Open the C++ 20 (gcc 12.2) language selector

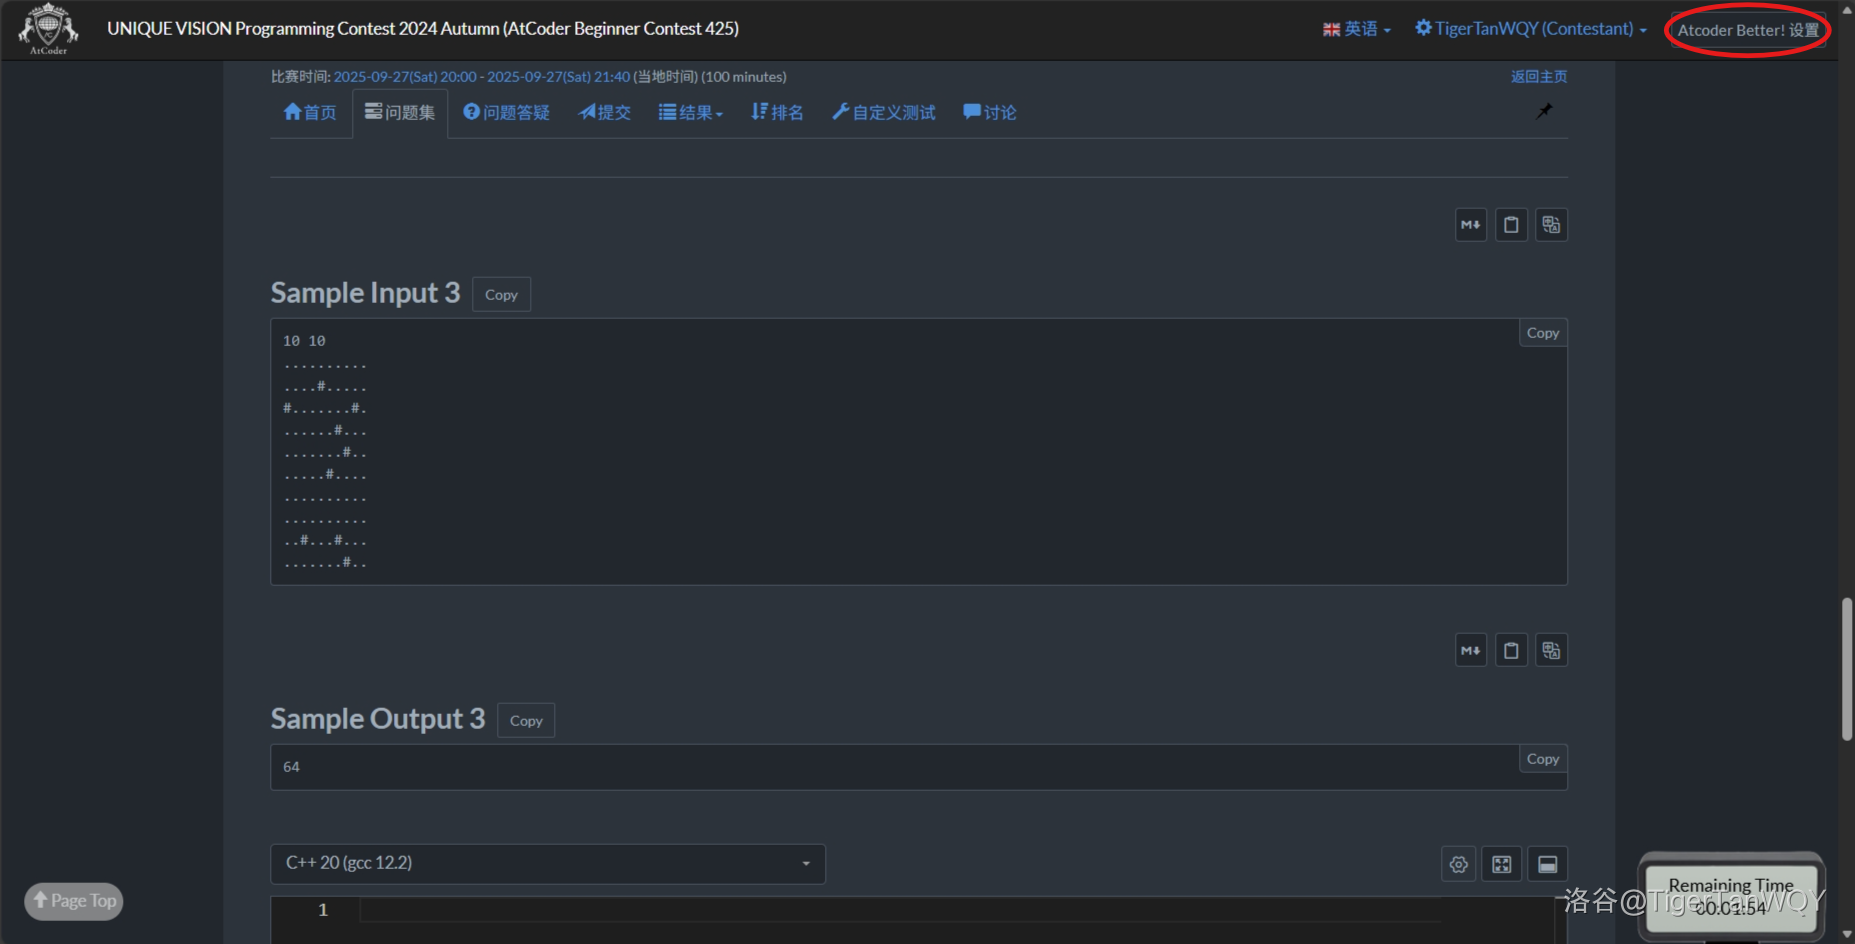pos(547,864)
